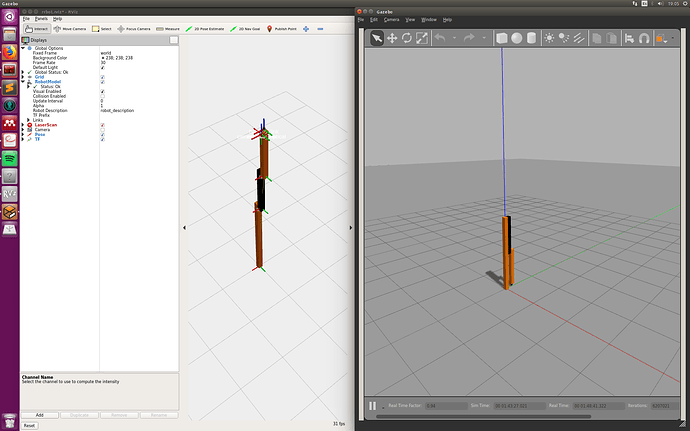
Task: Add a spot light in Gazebo
Action: [x=564, y=38]
